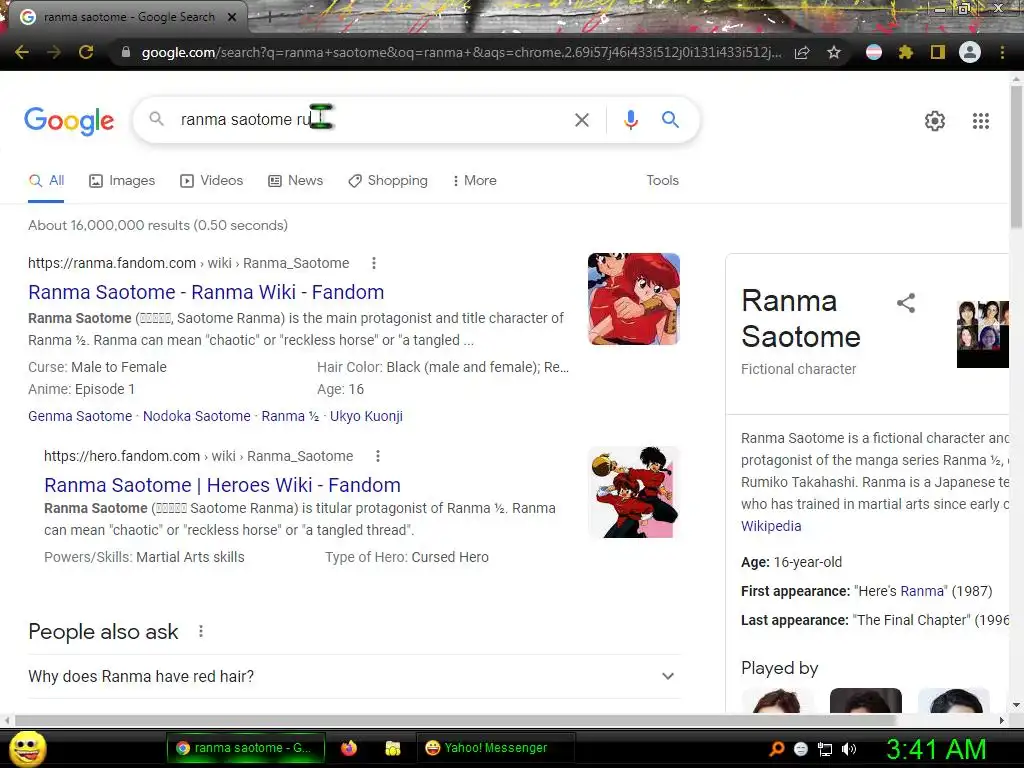The image size is (1024, 768).
Task: Open the Chrome profile avatar
Action: (970, 52)
